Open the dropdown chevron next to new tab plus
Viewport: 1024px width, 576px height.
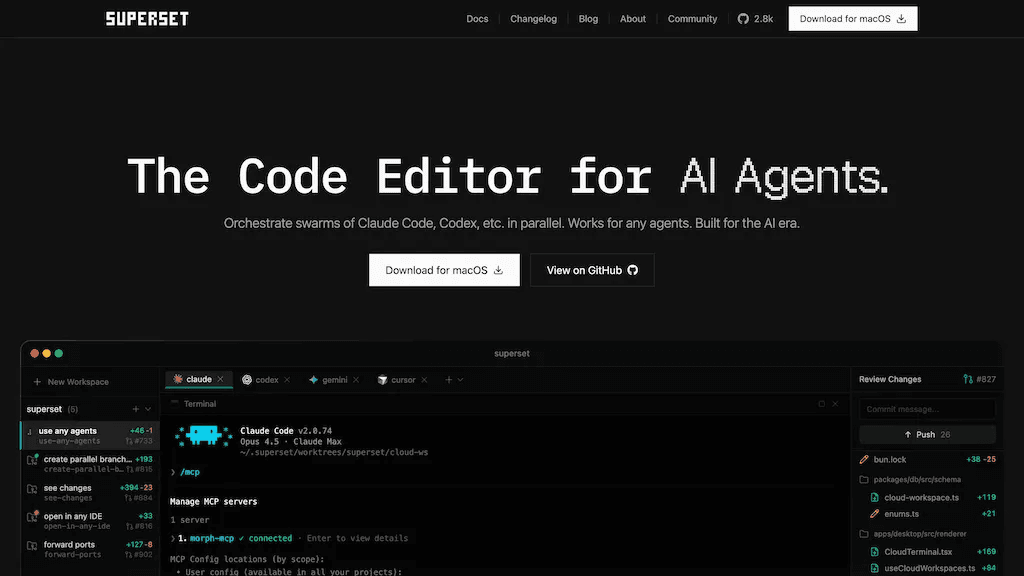(x=460, y=379)
